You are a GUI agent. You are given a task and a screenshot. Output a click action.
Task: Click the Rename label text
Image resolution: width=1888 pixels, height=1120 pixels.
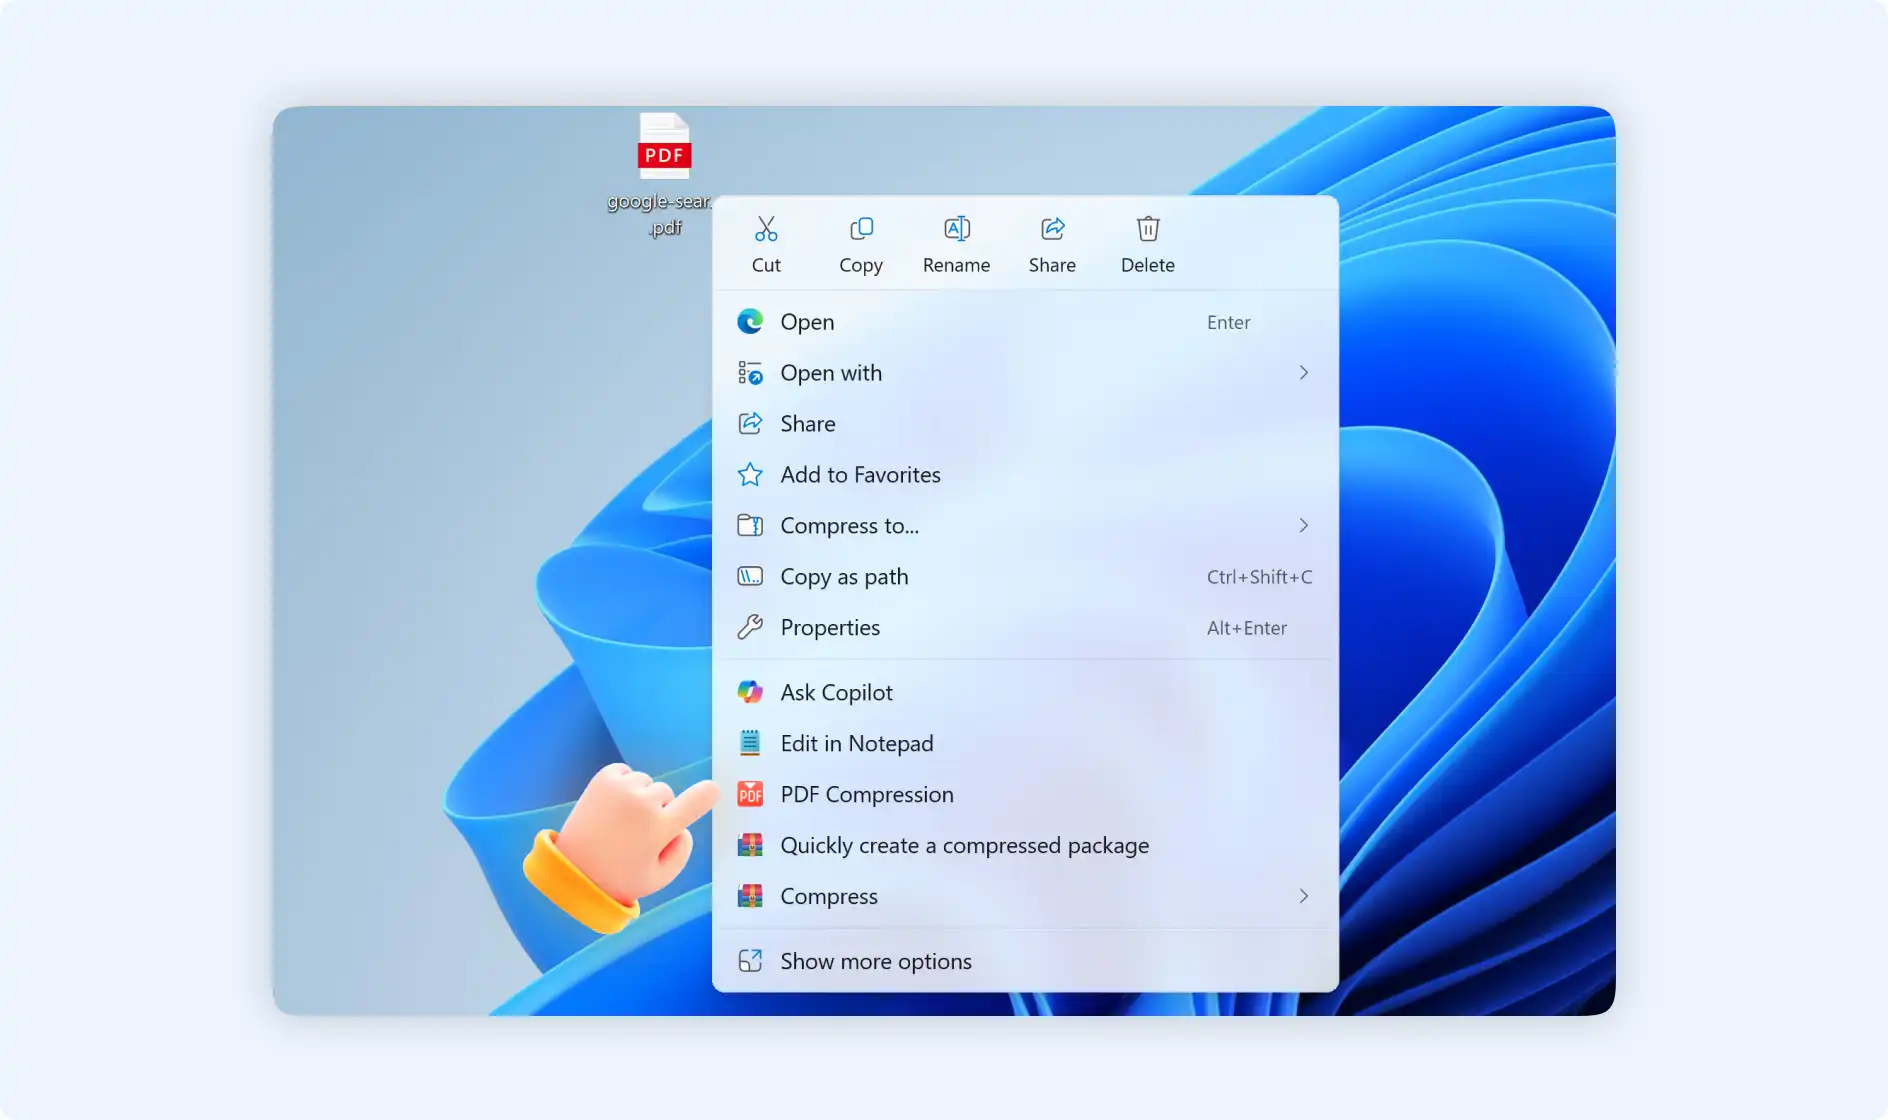(x=957, y=265)
